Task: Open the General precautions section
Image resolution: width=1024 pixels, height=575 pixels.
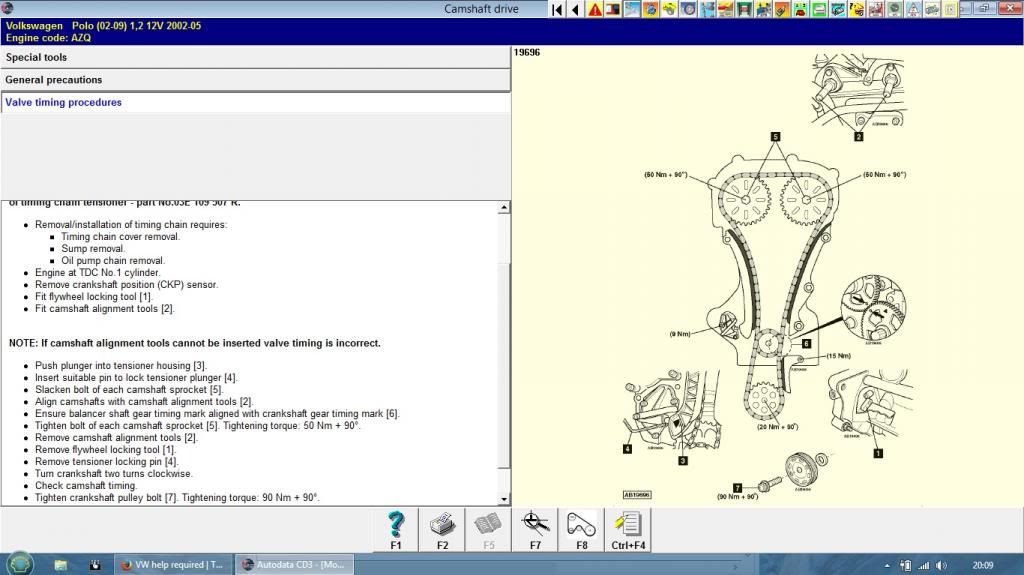Action: click(x=255, y=80)
